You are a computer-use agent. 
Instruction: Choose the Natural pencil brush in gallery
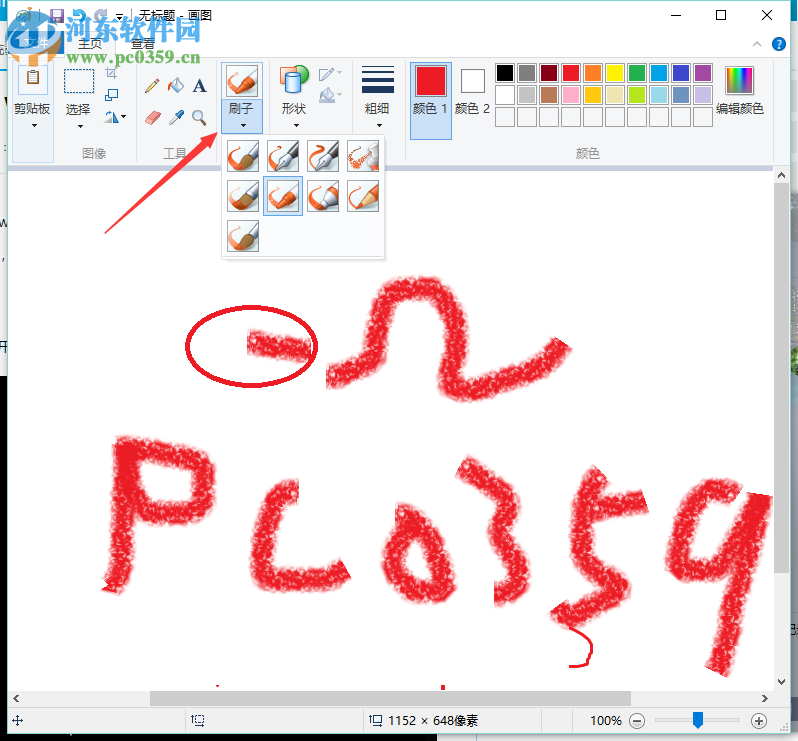(363, 196)
